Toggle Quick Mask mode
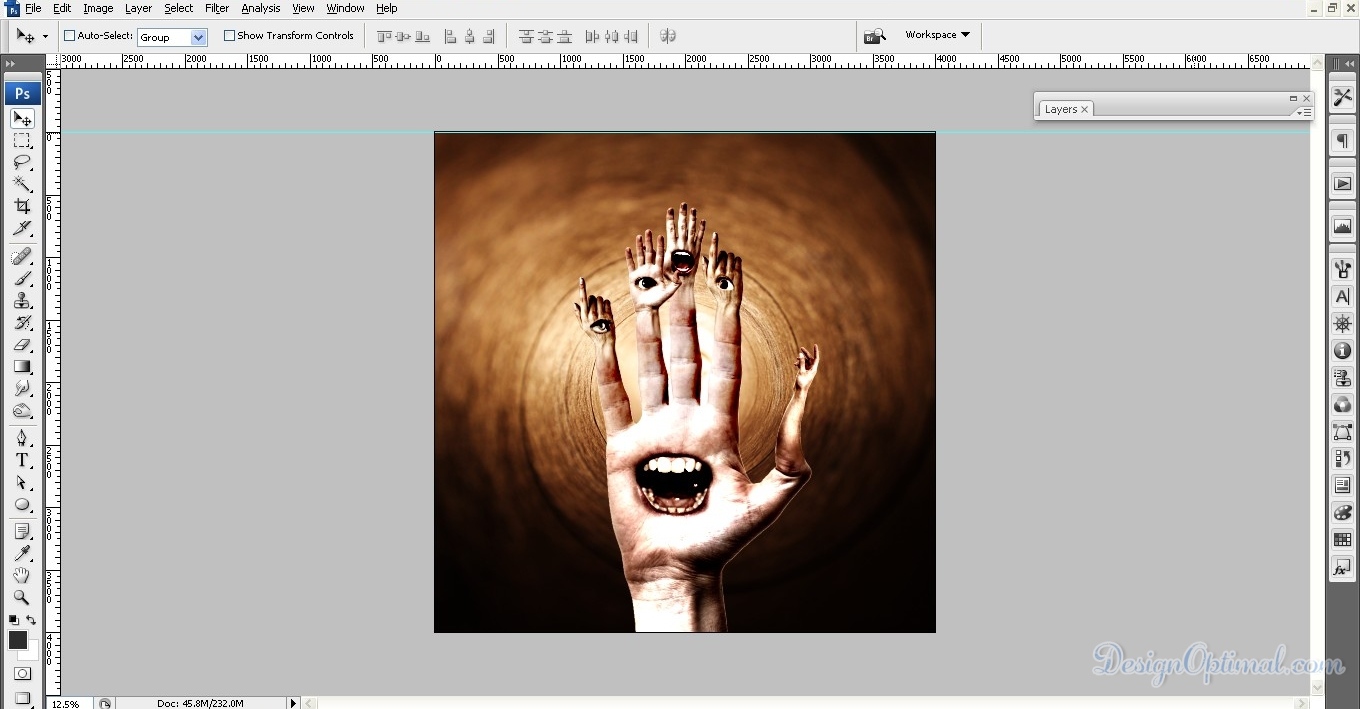This screenshot has width=1360, height=709. point(22,674)
